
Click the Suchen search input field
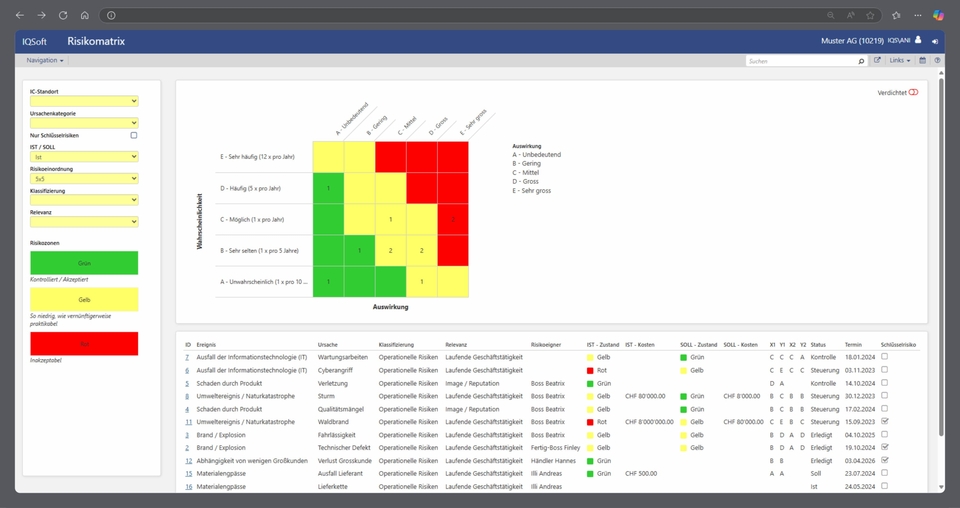pyautogui.click(x=800, y=61)
